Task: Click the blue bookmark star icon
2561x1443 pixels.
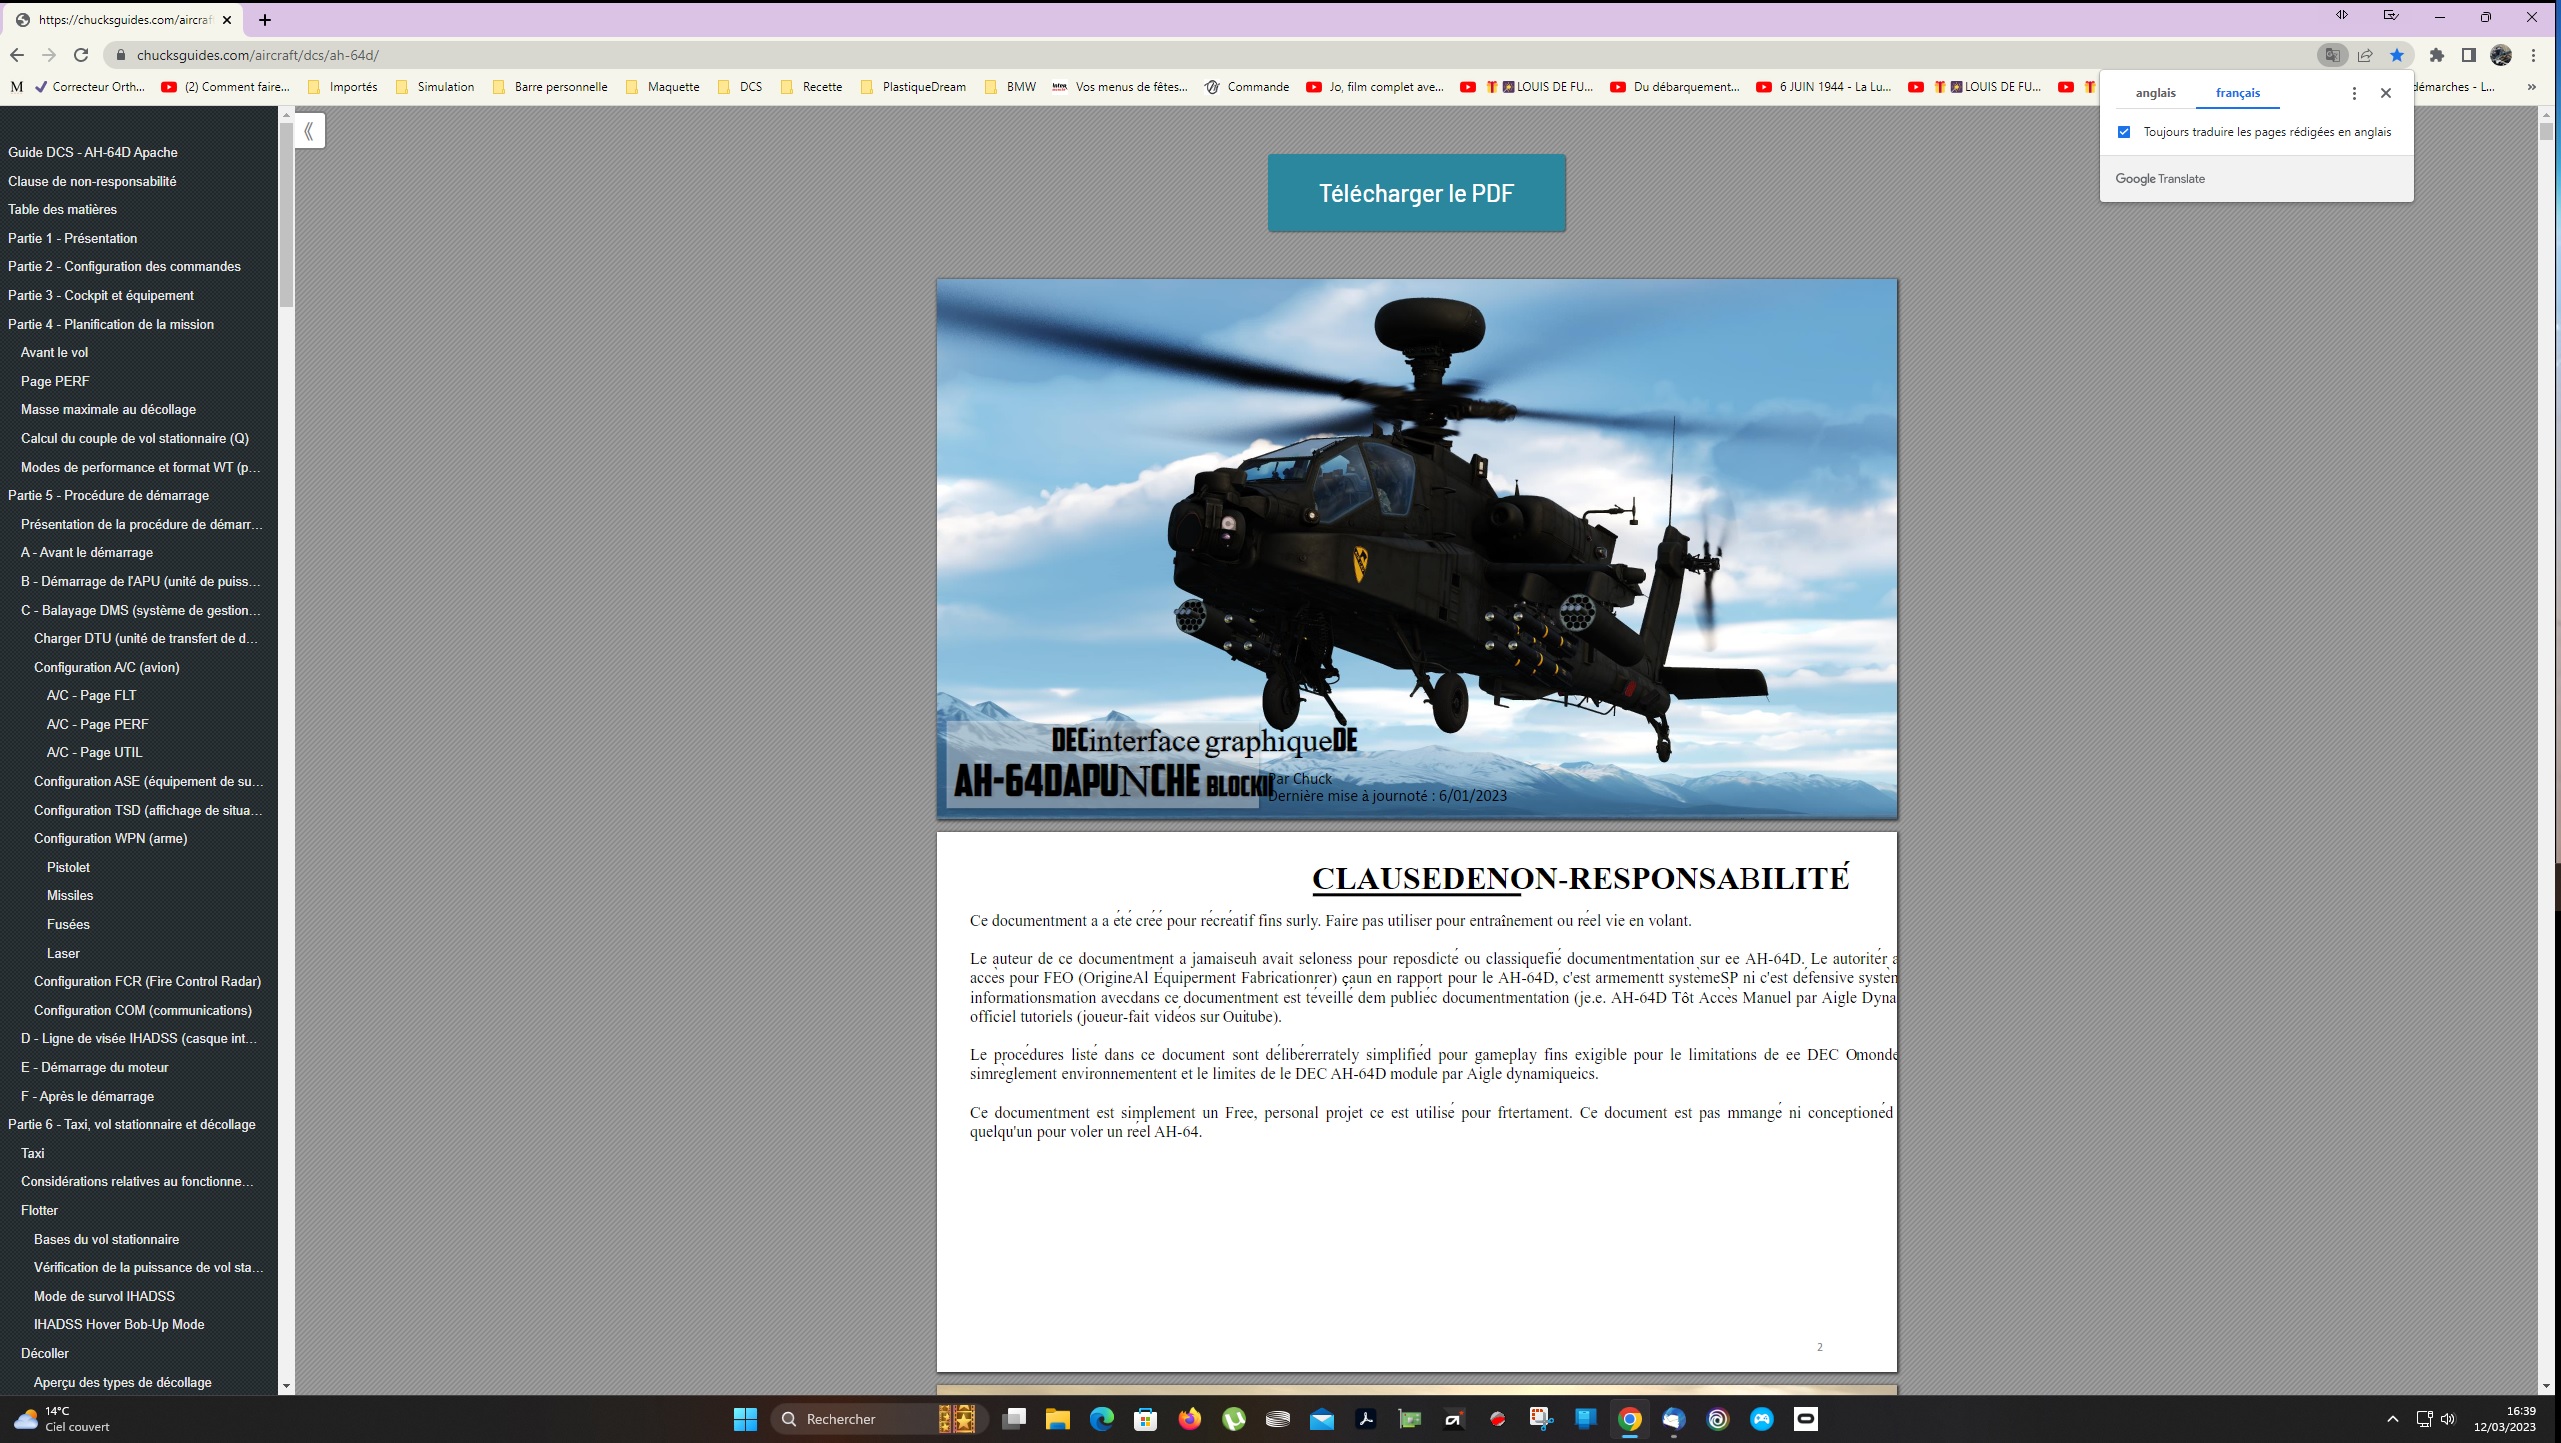Action: coord(2397,55)
